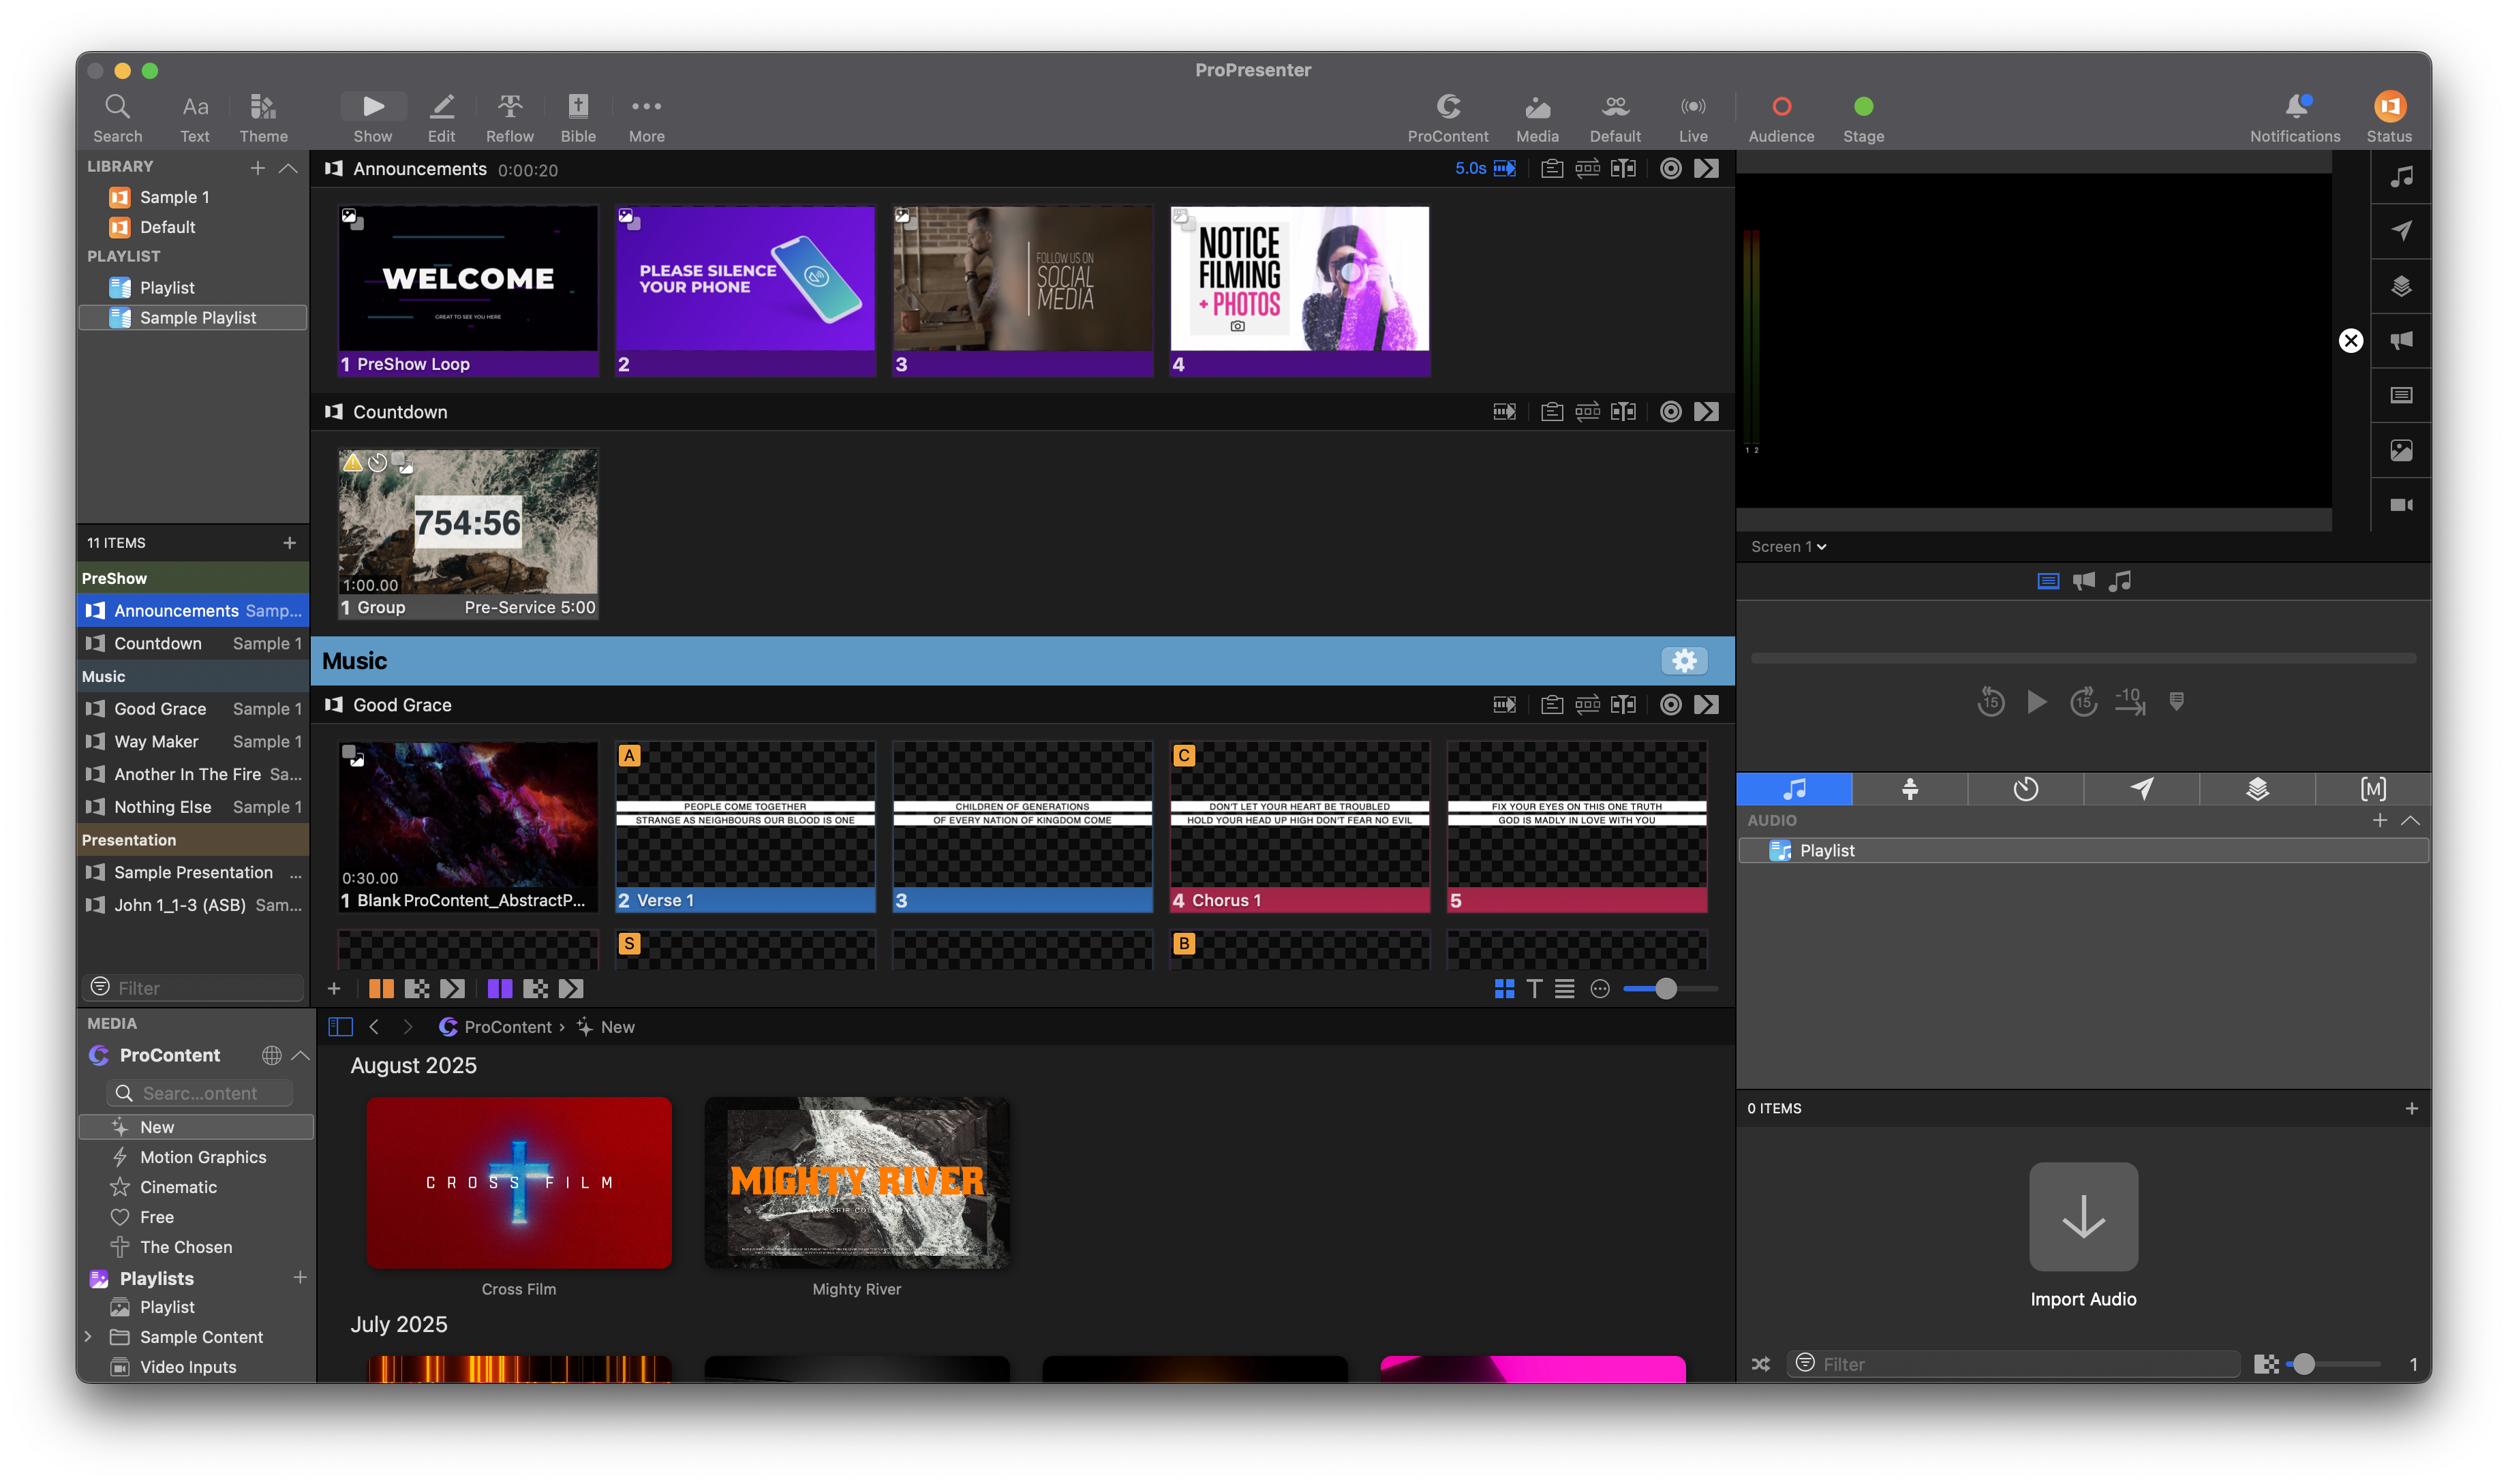Open ProContent from the toolbar
Viewport: 2508px width, 1484px height.
pos(1447,118)
